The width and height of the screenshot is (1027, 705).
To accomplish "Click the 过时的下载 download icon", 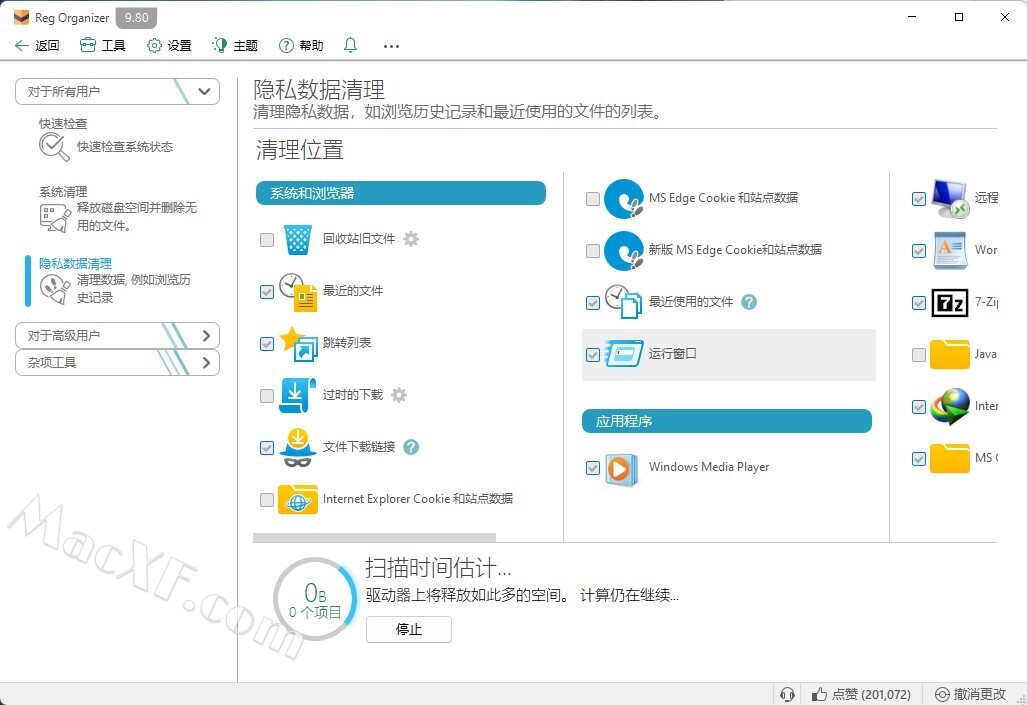I will (x=297, y=395).
